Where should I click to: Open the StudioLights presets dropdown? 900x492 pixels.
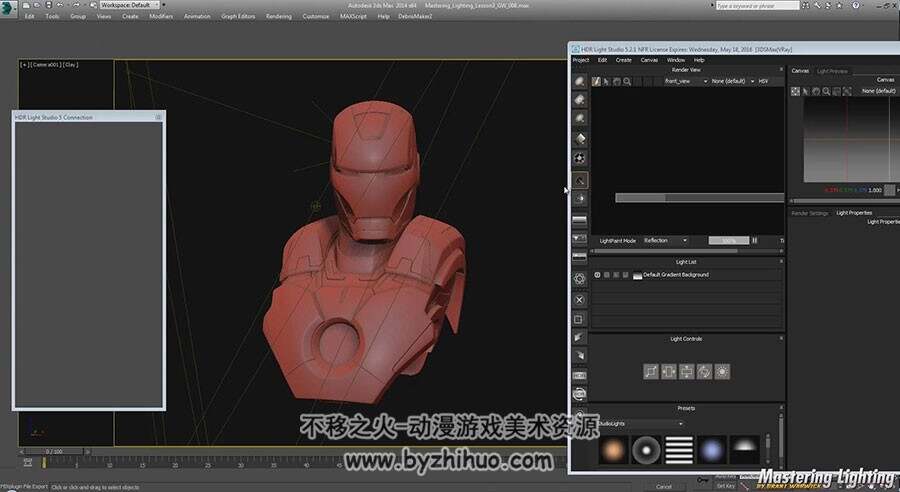[x=640, y=424]
